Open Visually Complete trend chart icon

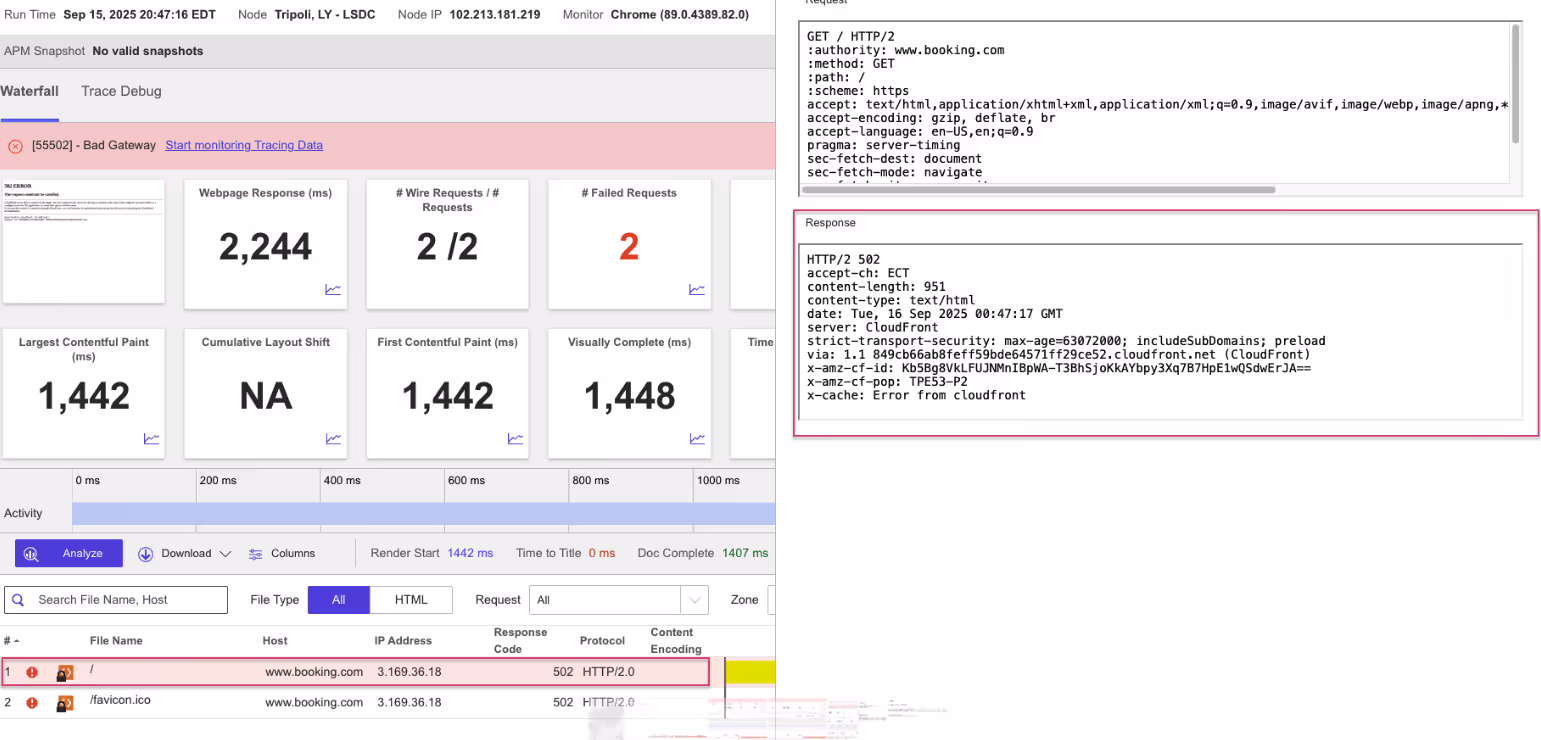click(697, 439)
